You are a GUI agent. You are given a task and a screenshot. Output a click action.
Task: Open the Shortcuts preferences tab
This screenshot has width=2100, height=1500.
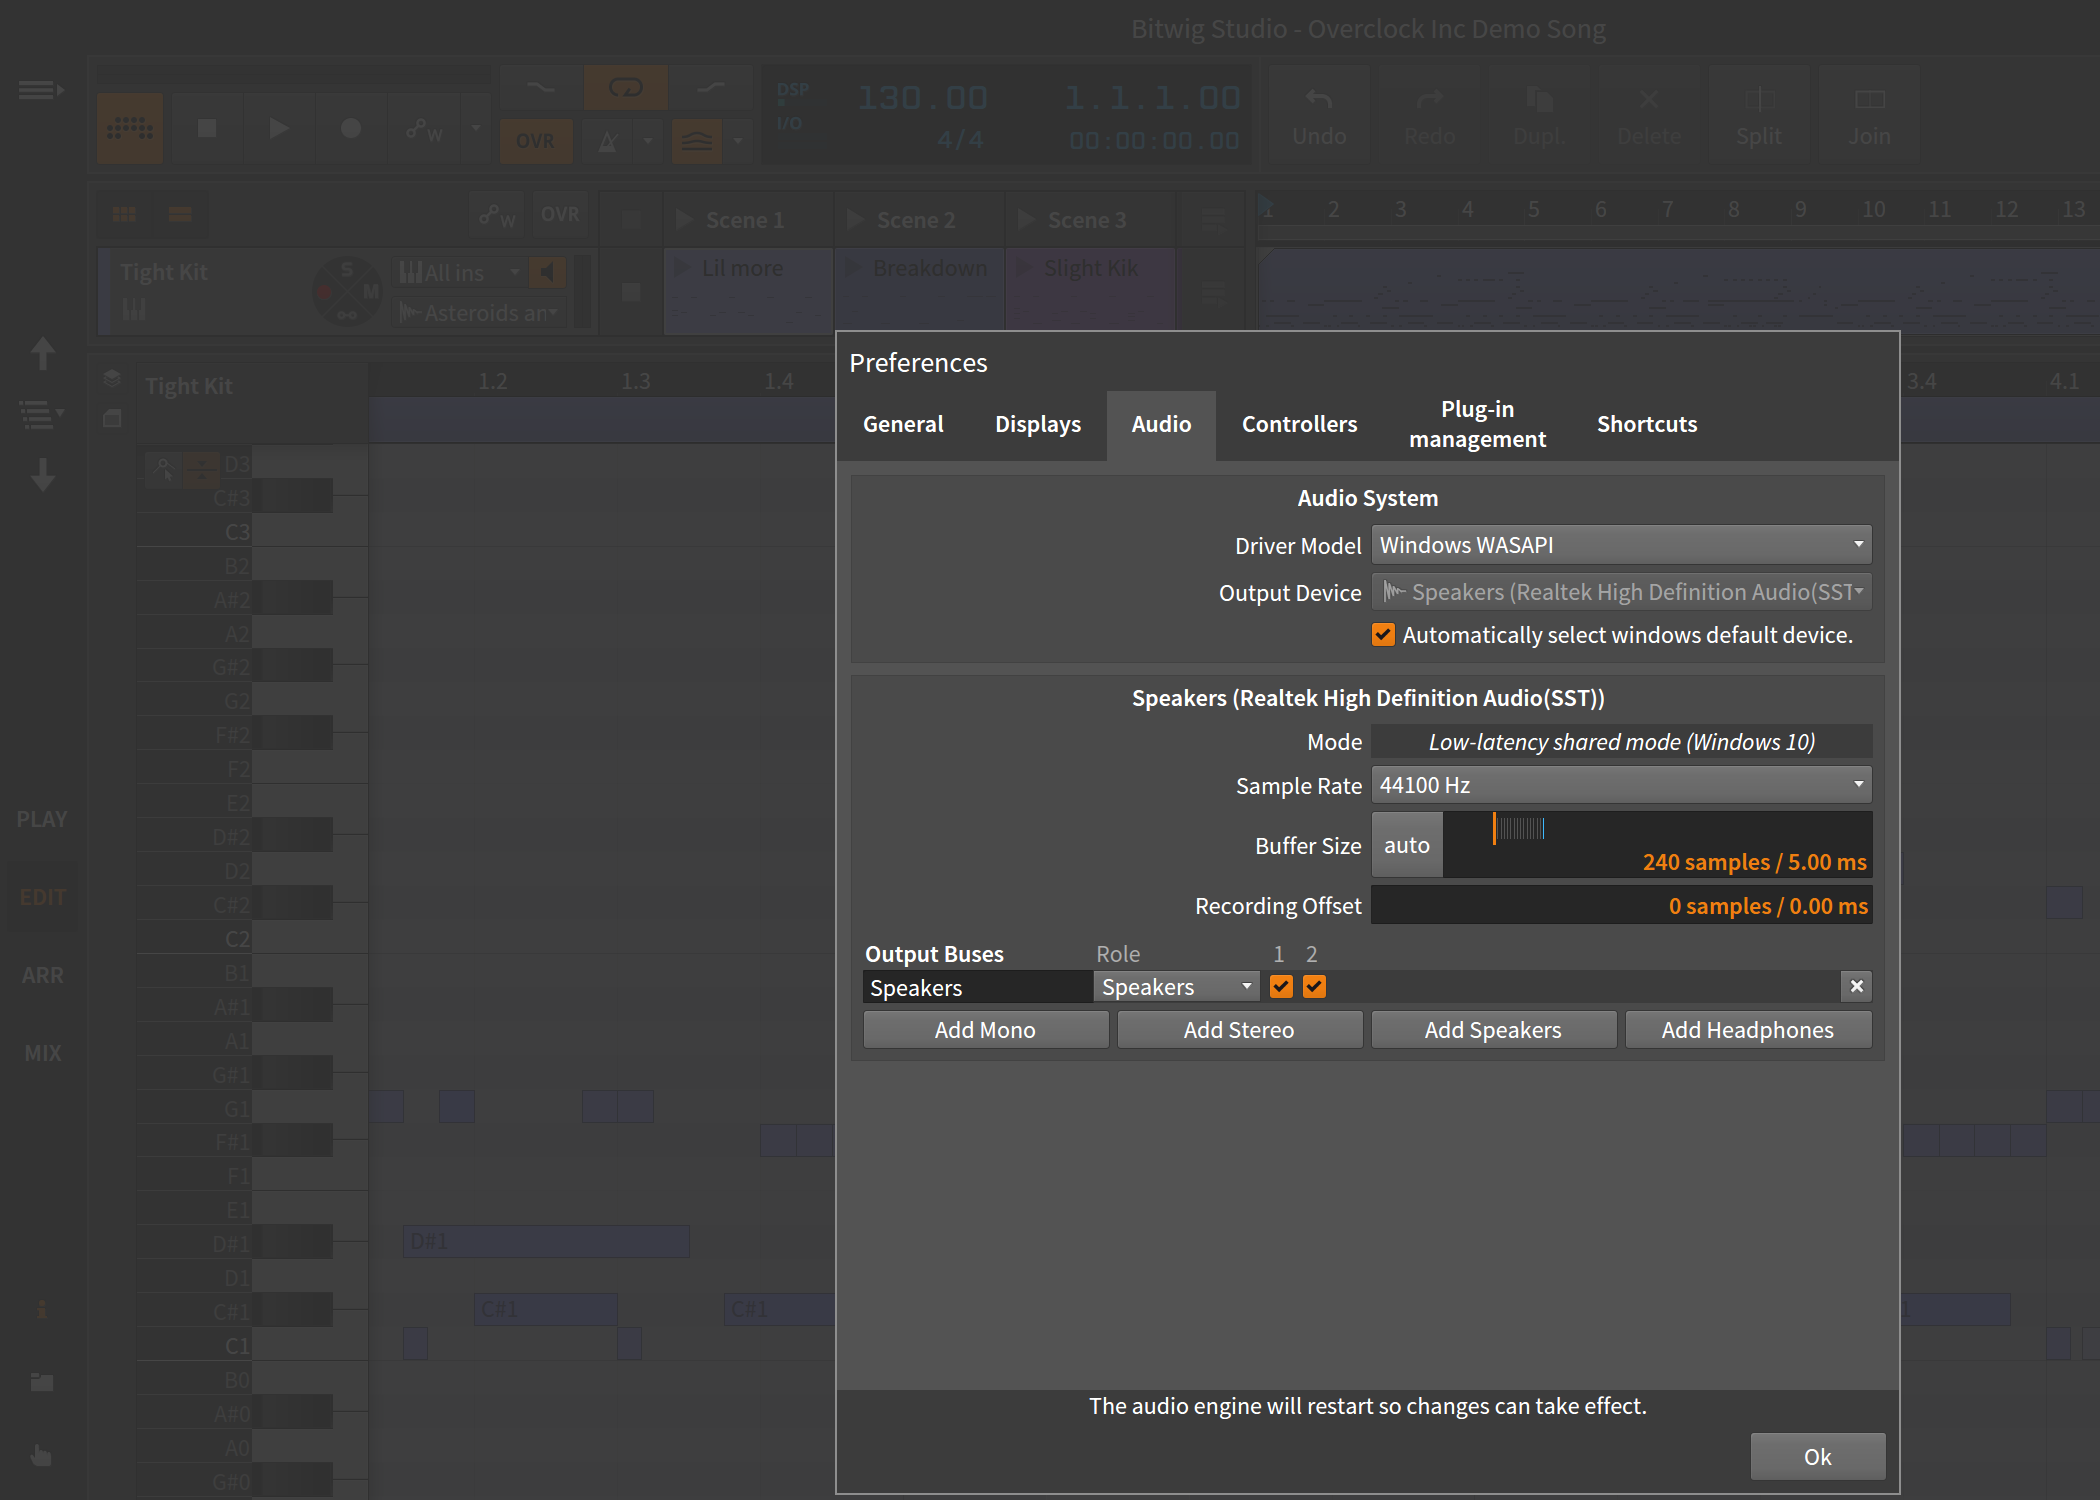(1647, 424)
